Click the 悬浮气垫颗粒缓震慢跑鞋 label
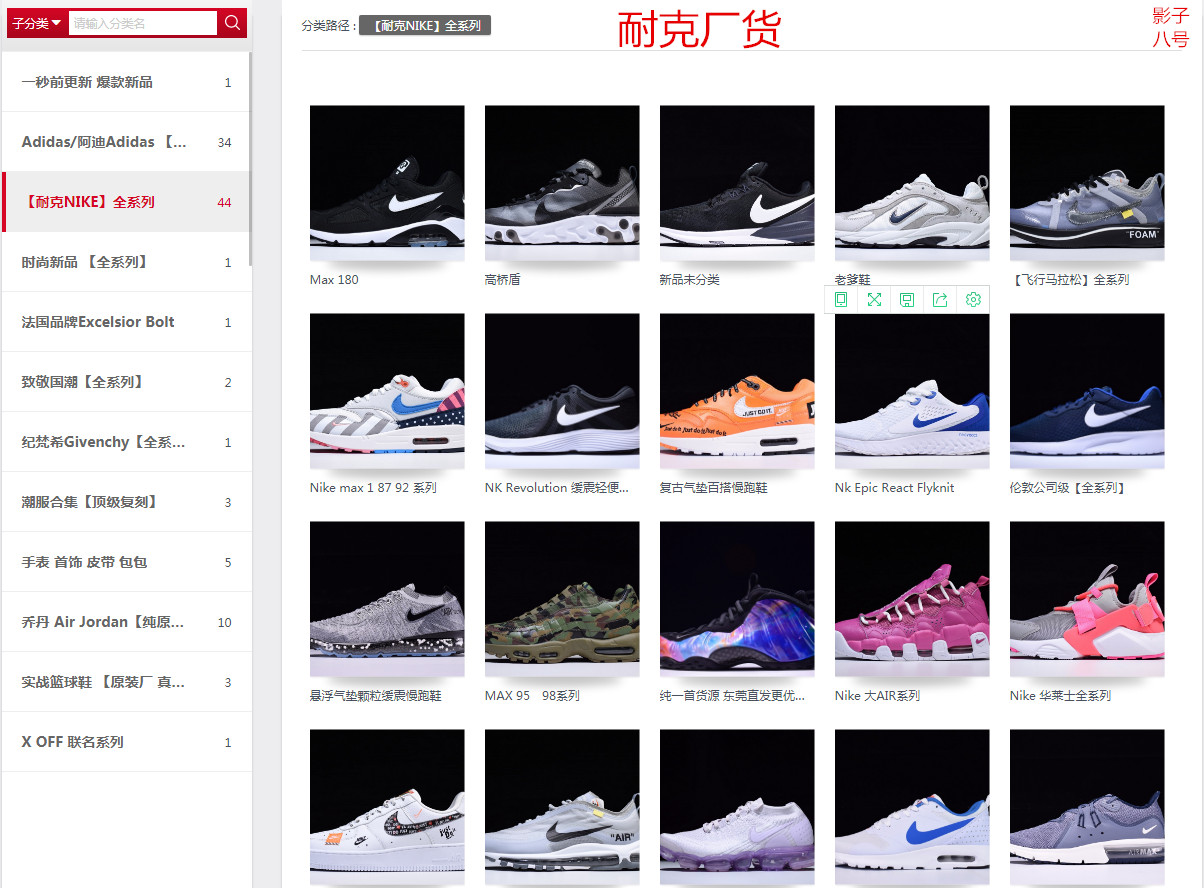This screenshot has width=1204, height=888. click(x=376, y=696)
